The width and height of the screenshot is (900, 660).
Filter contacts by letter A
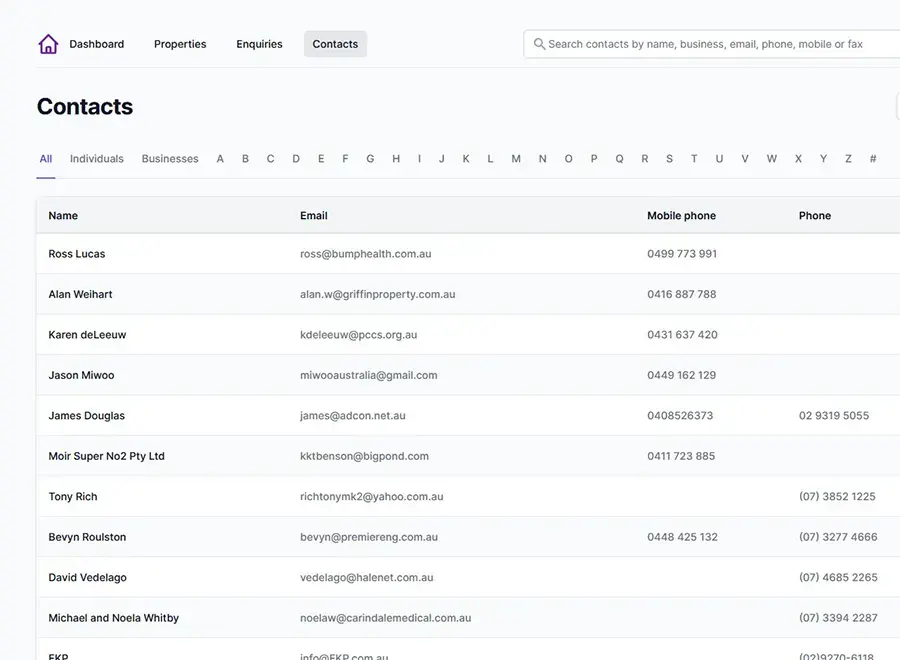point(220,159)
